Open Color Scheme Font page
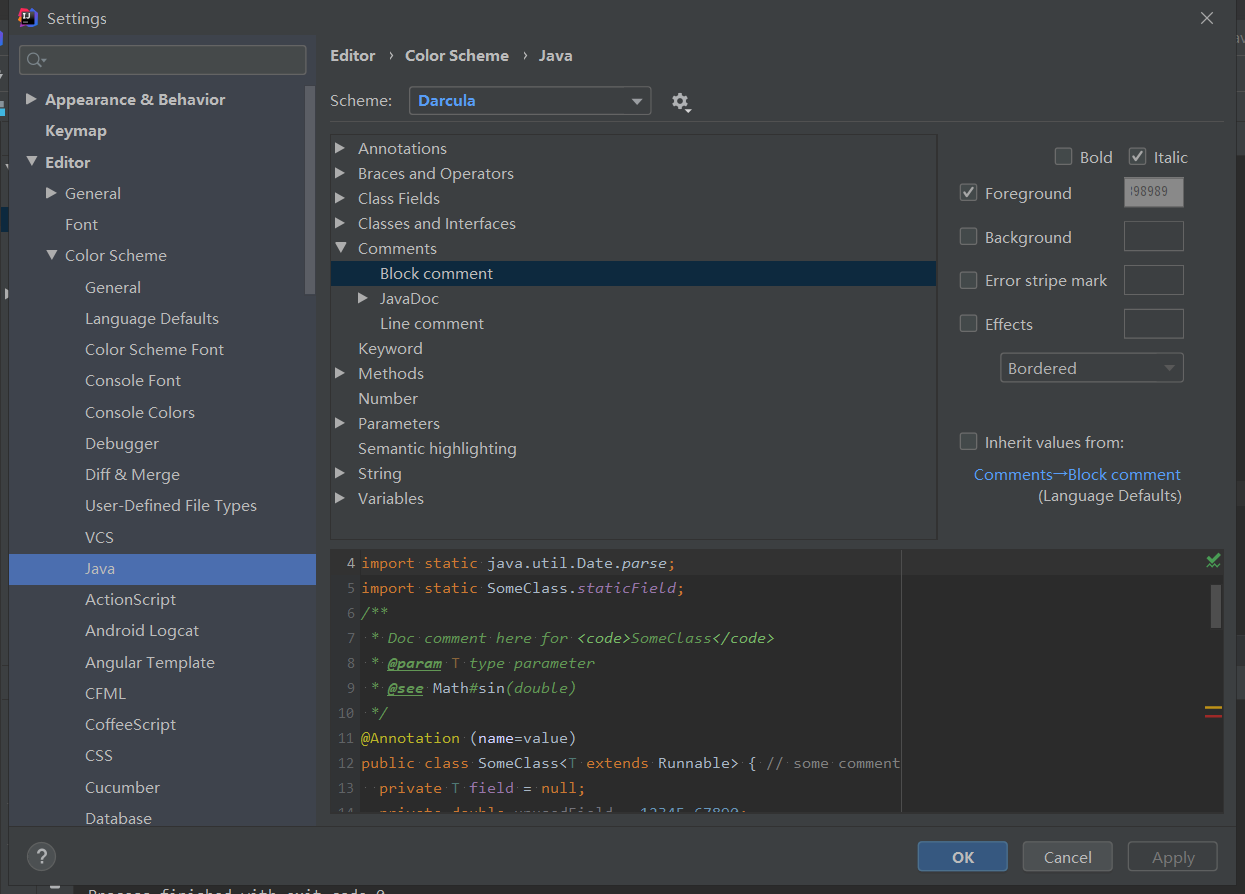Viewport: 1245px width, 894px height. pyautogui.click(x=154, y=349)
